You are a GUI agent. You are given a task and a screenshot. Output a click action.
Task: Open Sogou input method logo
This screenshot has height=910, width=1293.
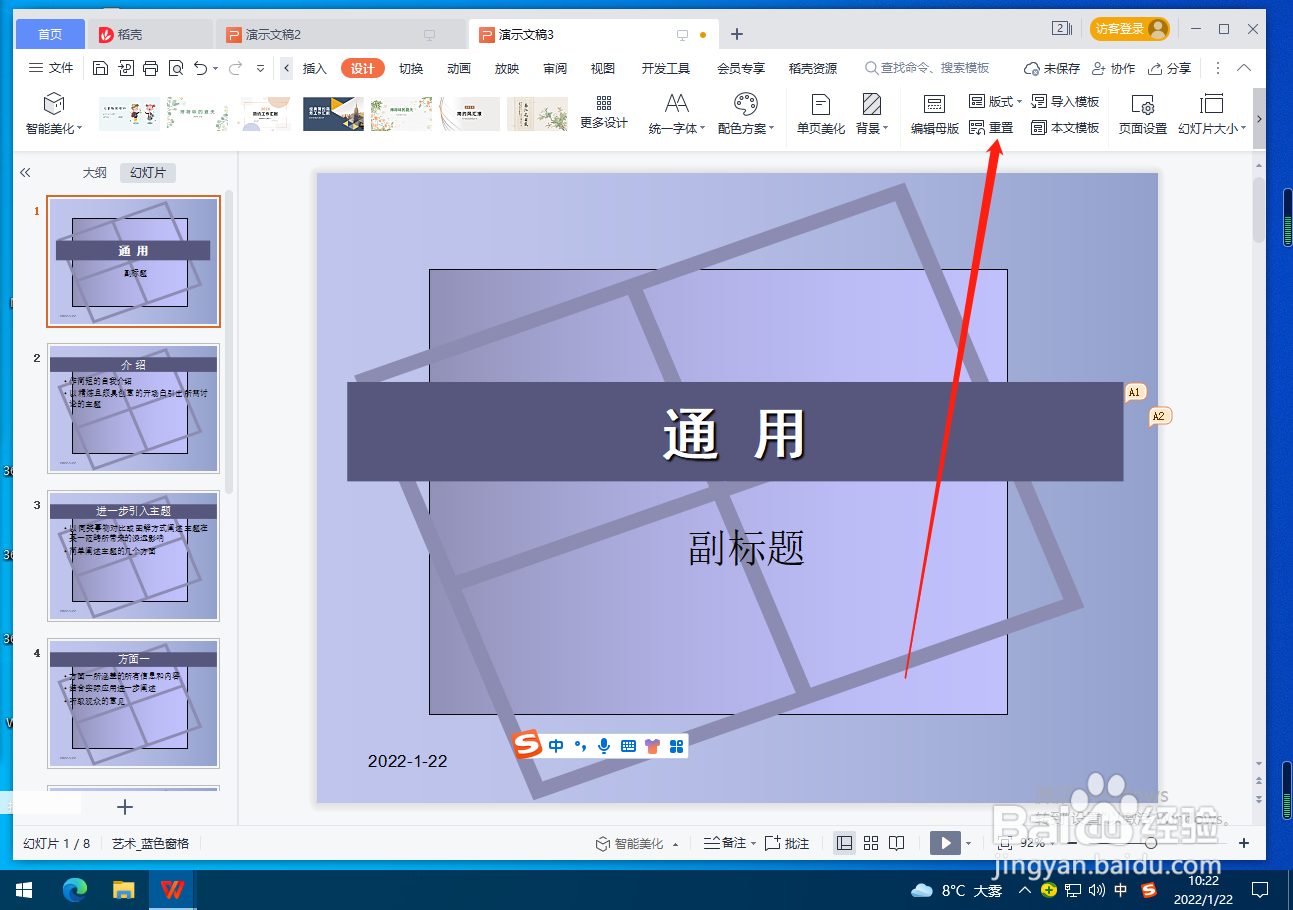[x=527, y=745]
